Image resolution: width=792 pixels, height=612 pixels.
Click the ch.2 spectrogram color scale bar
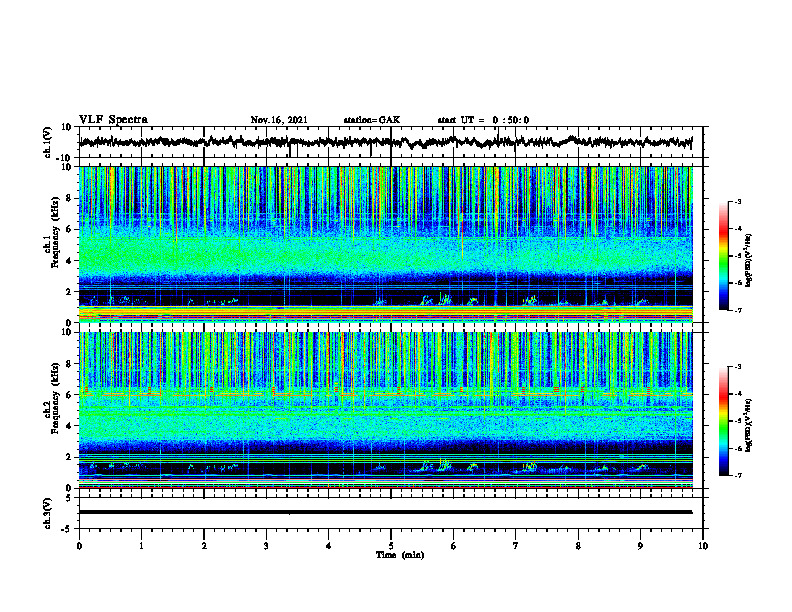[724, 421]
